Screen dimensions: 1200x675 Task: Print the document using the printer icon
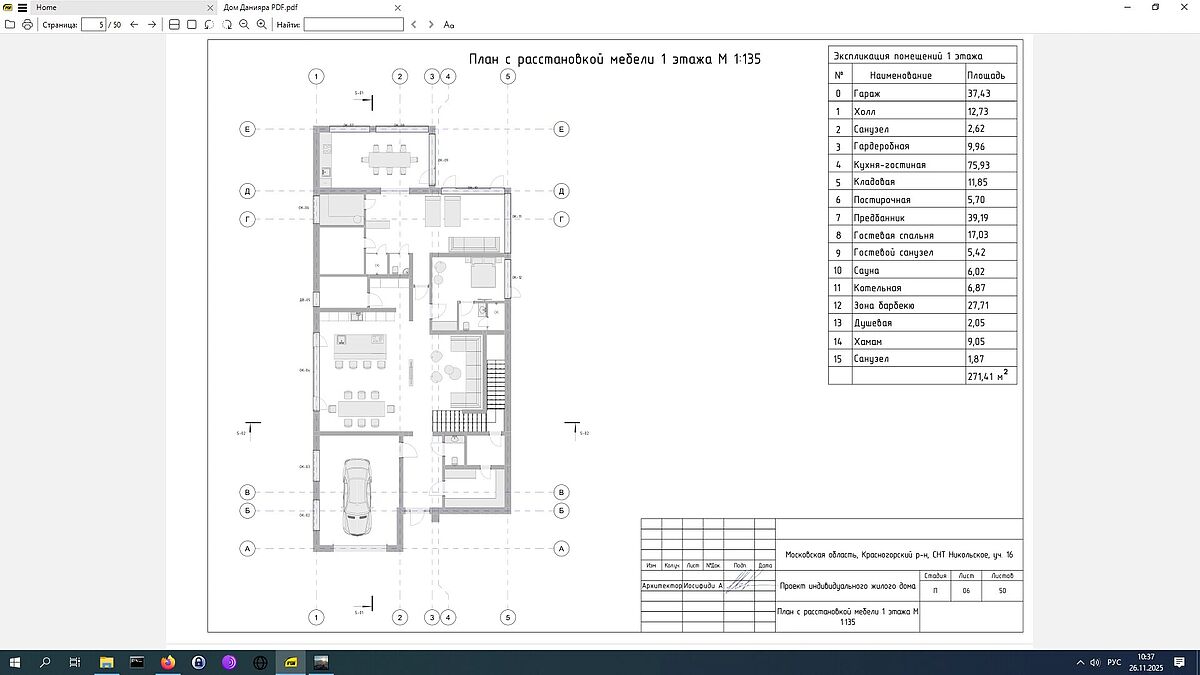tap(26, 24)
